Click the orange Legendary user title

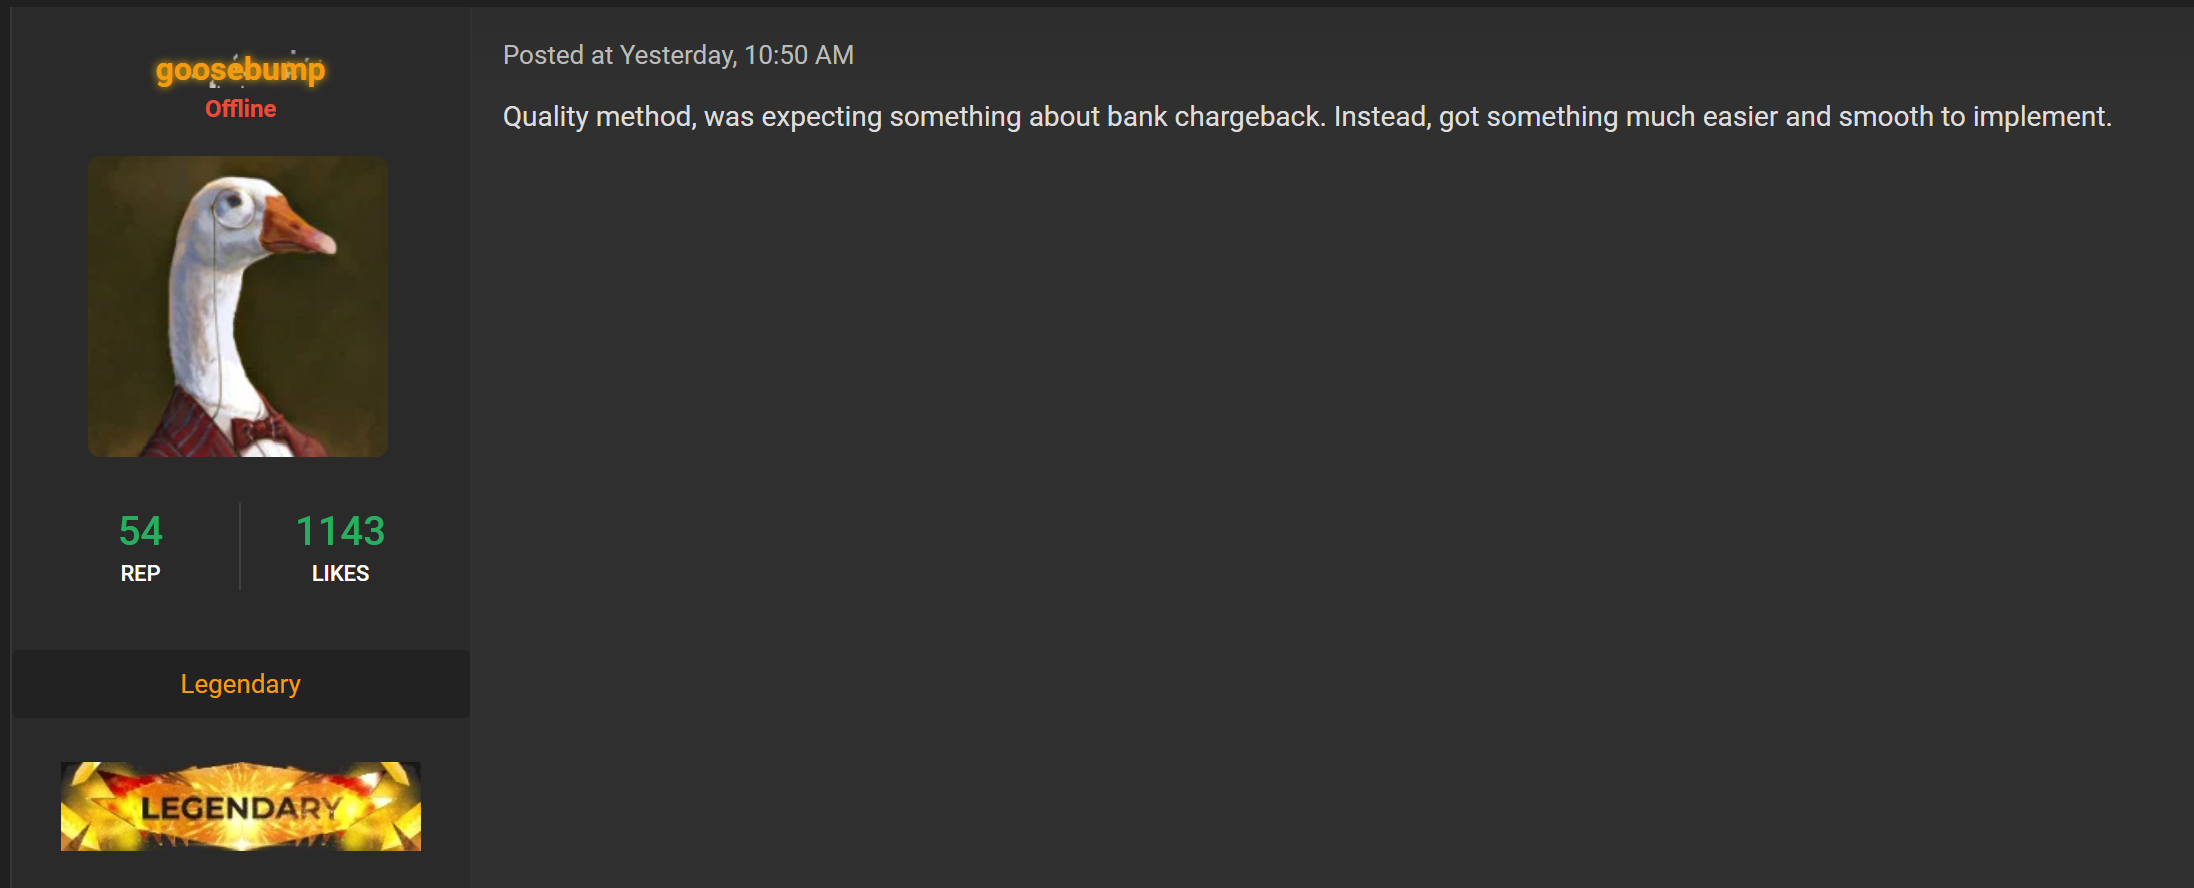pyautogui.click(x=240, y=684)
